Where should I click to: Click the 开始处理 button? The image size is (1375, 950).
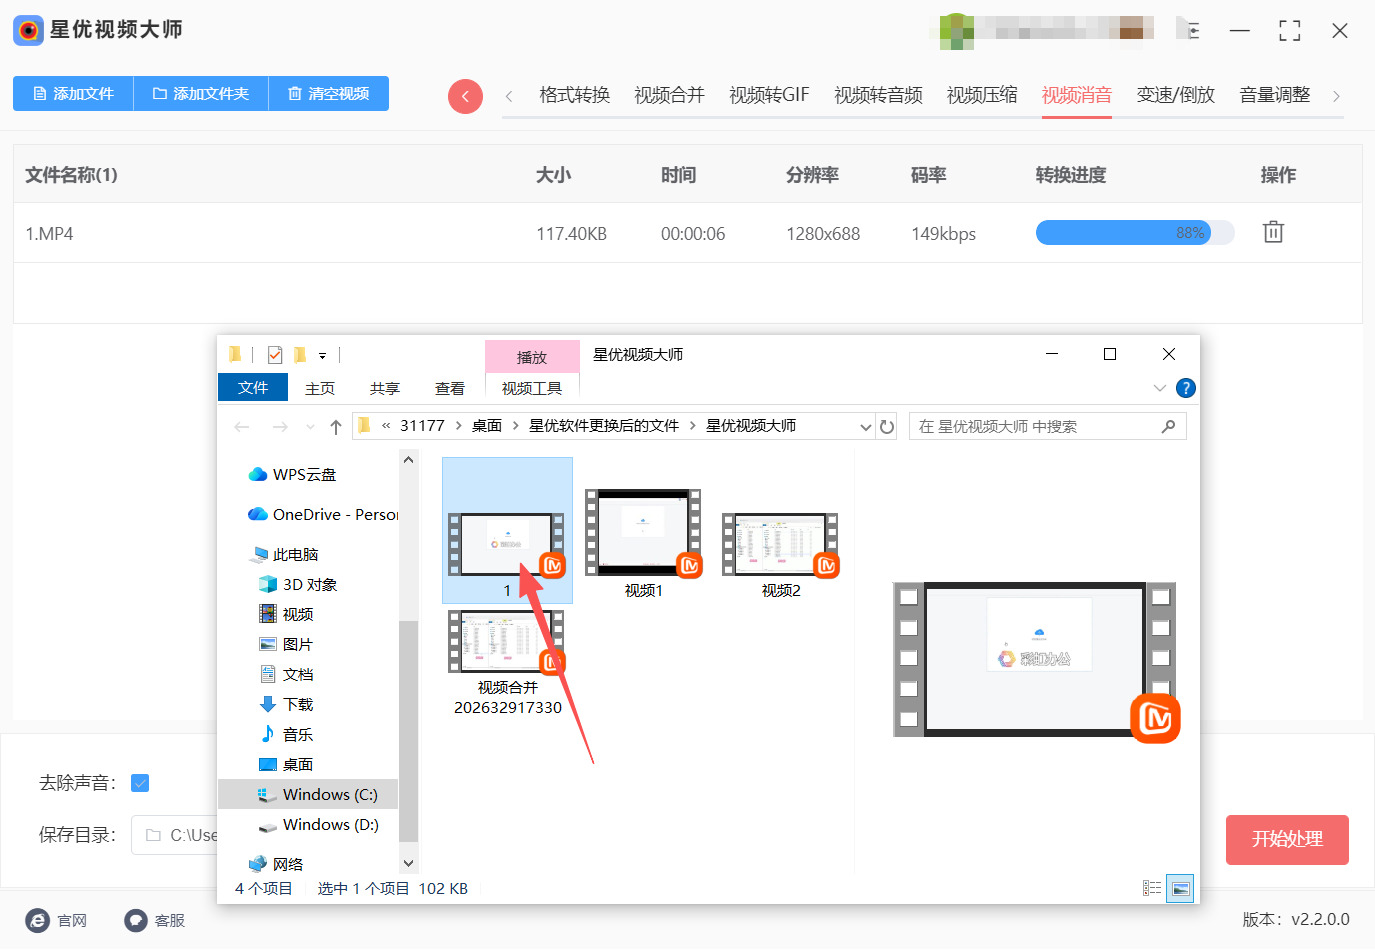(1287, 839)
